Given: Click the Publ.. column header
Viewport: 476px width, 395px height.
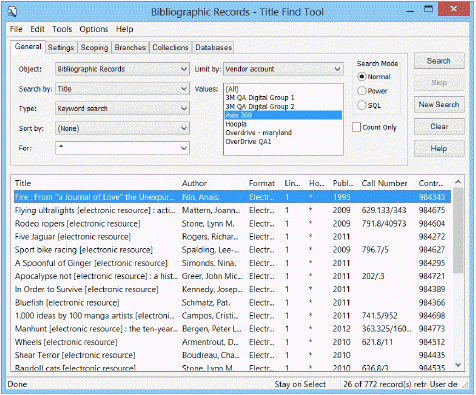Looking at the screenshot, I should [x=343, y=183].
